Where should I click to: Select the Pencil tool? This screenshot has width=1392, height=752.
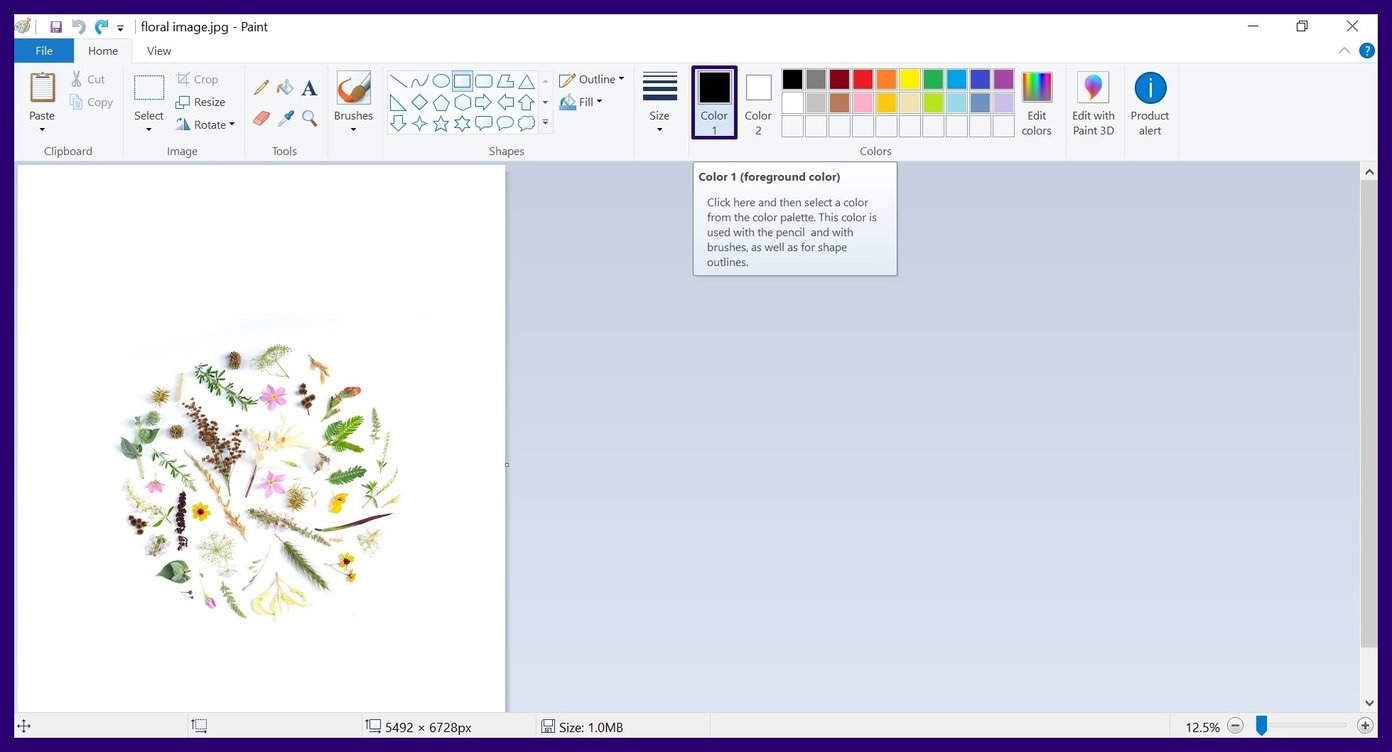pyautogui.click(x=260, y=87)
